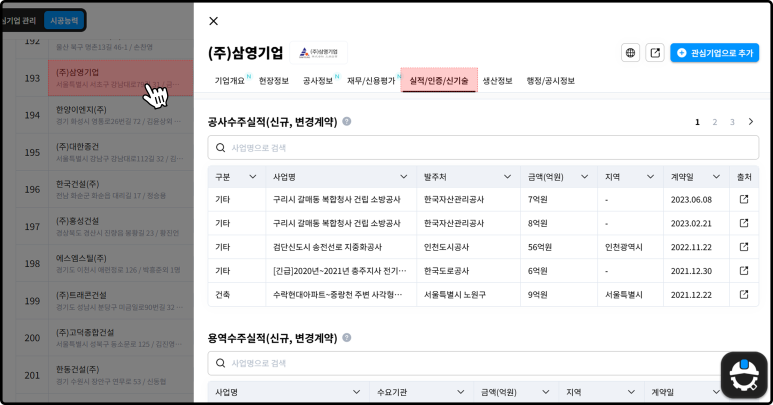Go to page 3 of 공사수주실적

[x=732, y=122]
